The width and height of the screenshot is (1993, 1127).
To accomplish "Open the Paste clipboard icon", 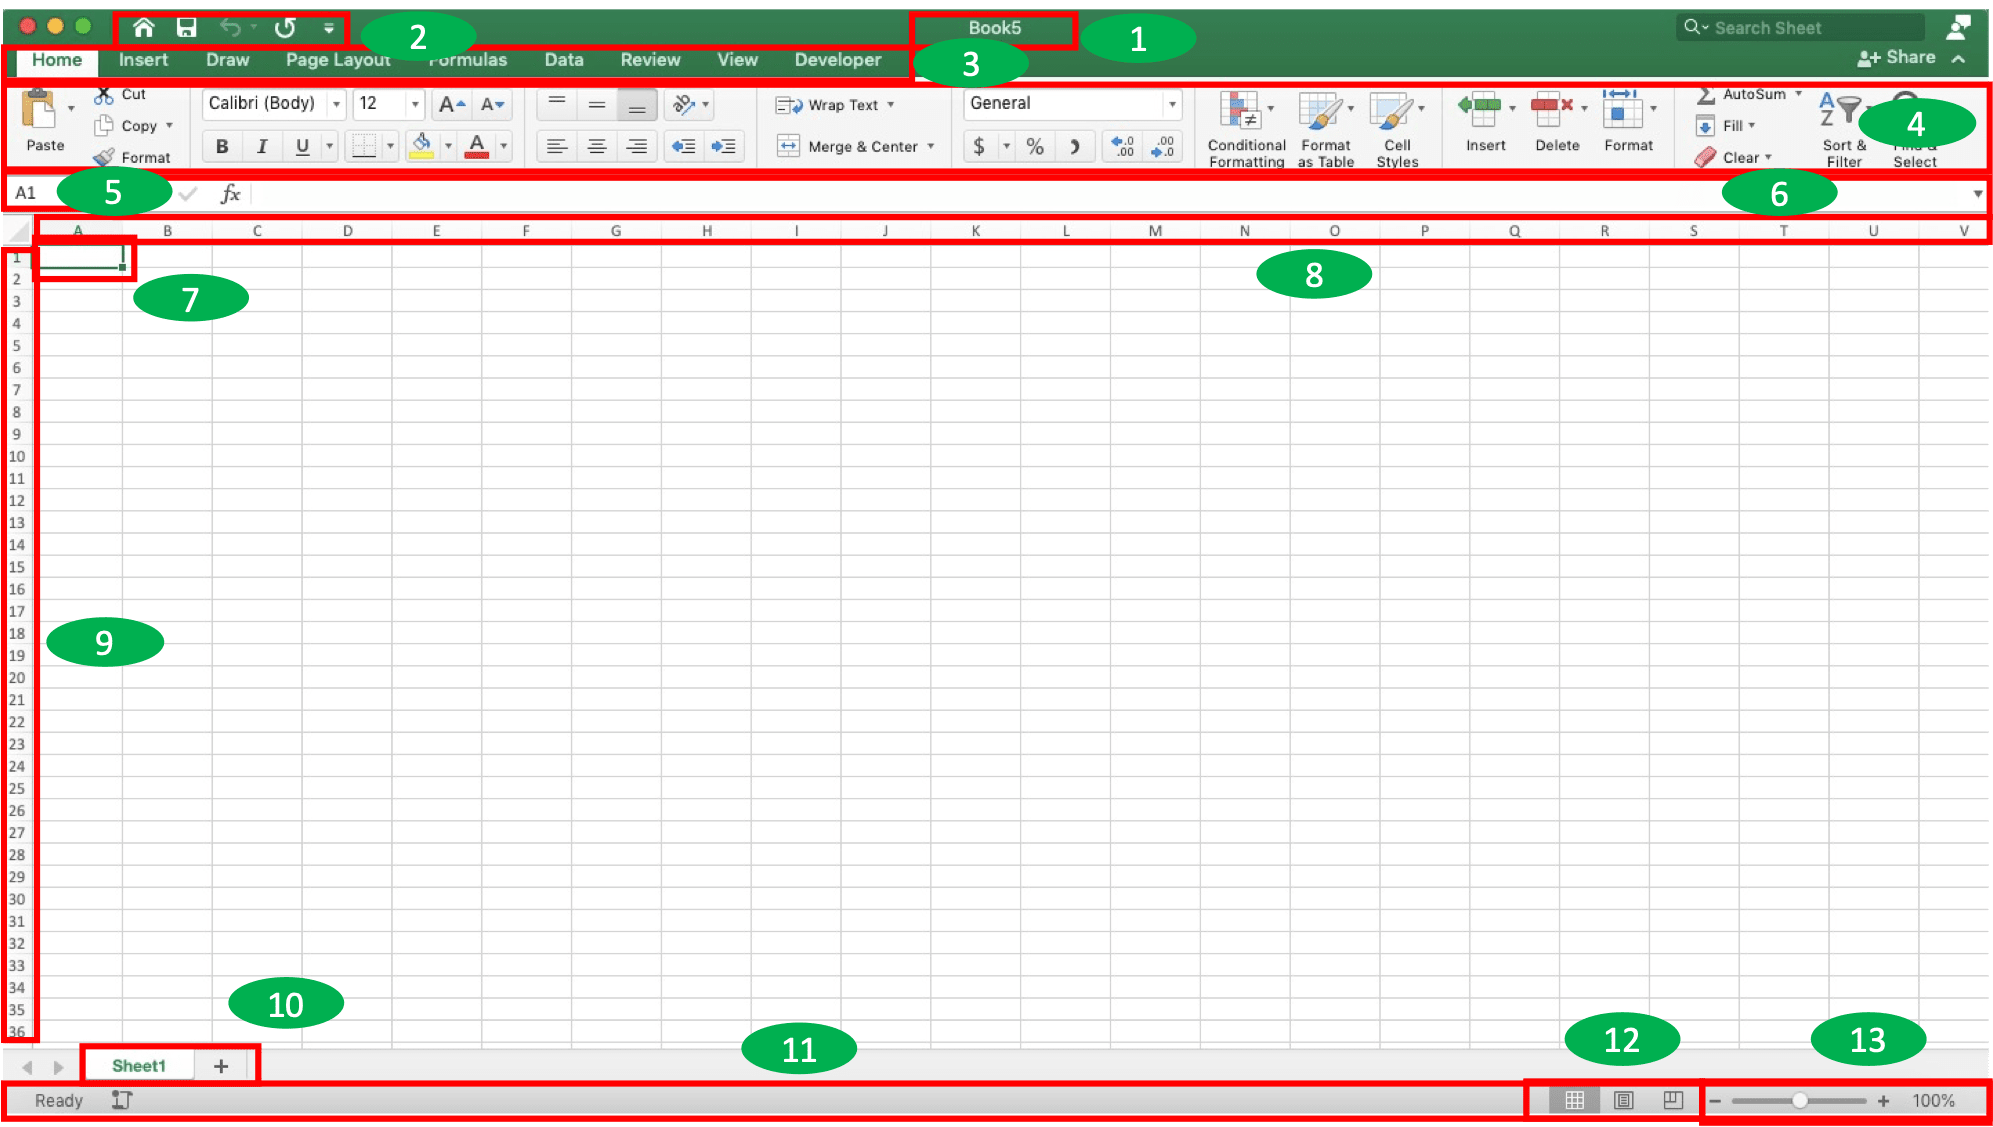I will 39,110.
